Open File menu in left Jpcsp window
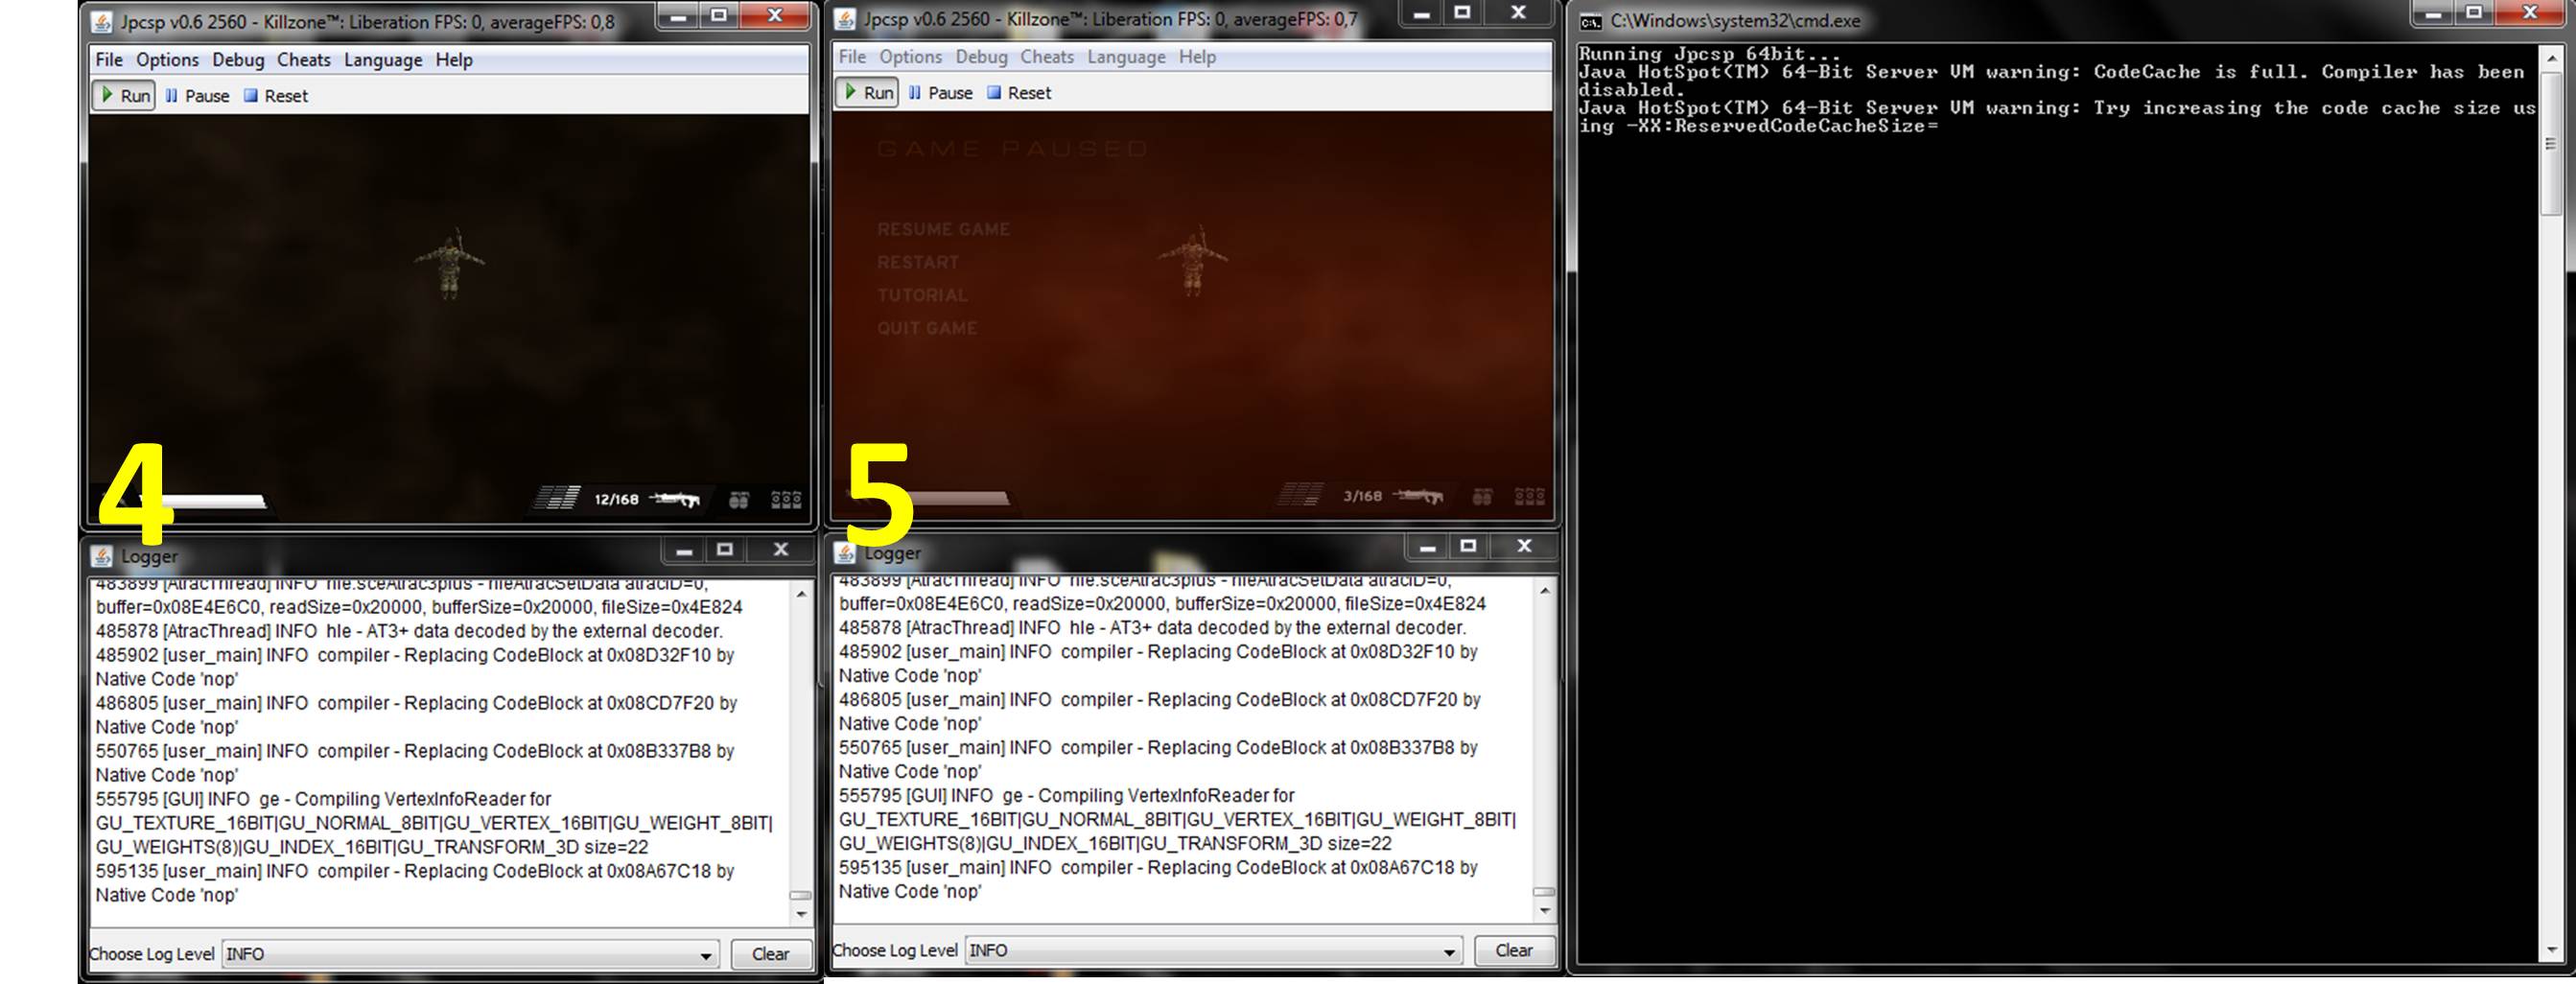This screenshot has height=984, width=2576. pos(109,60)
